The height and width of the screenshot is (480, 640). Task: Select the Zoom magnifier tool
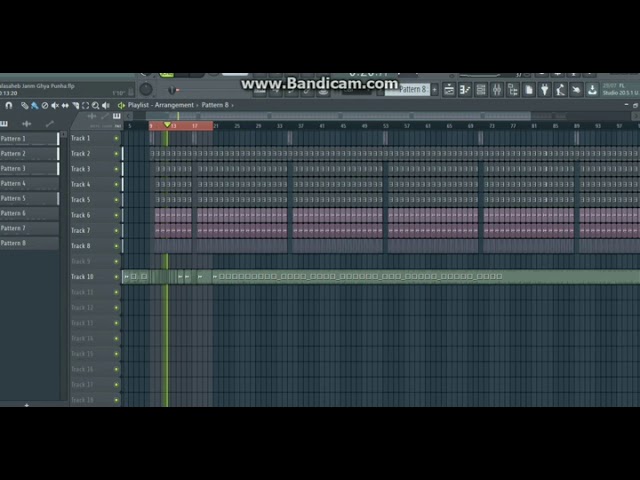[x=96, y=105]
